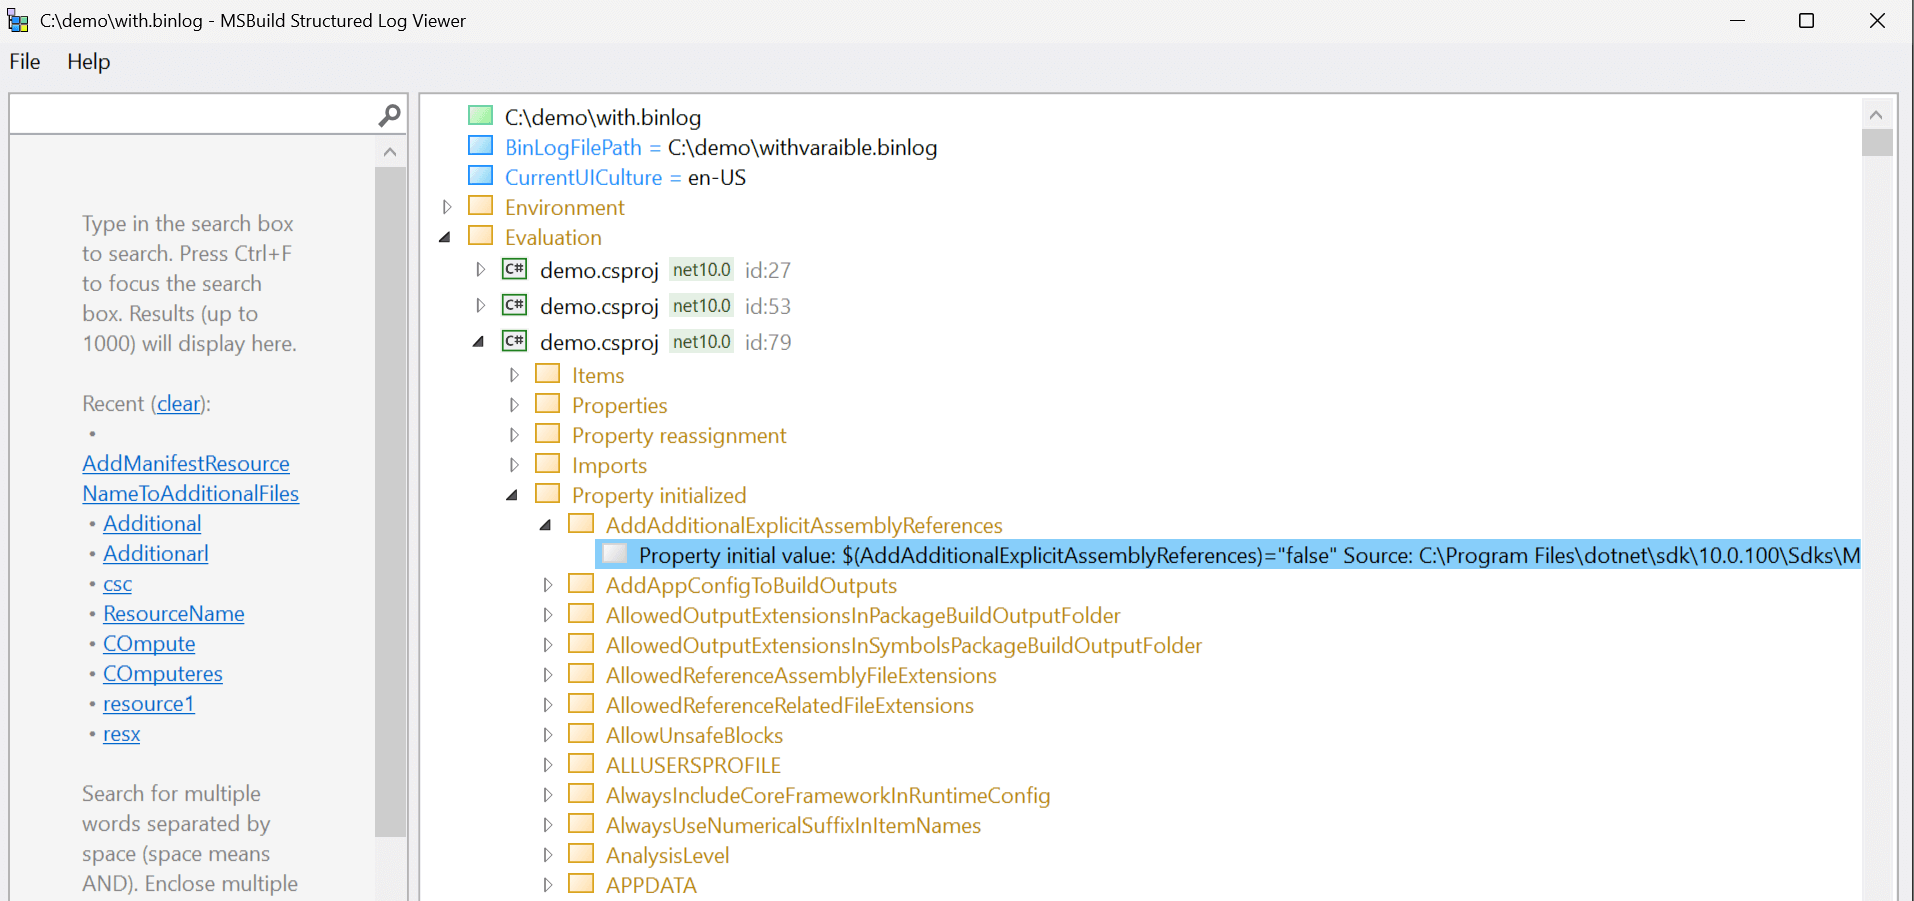1914x901 pixels.
Task: Click the folder icon next to Imports
Action: coord(547,464)
